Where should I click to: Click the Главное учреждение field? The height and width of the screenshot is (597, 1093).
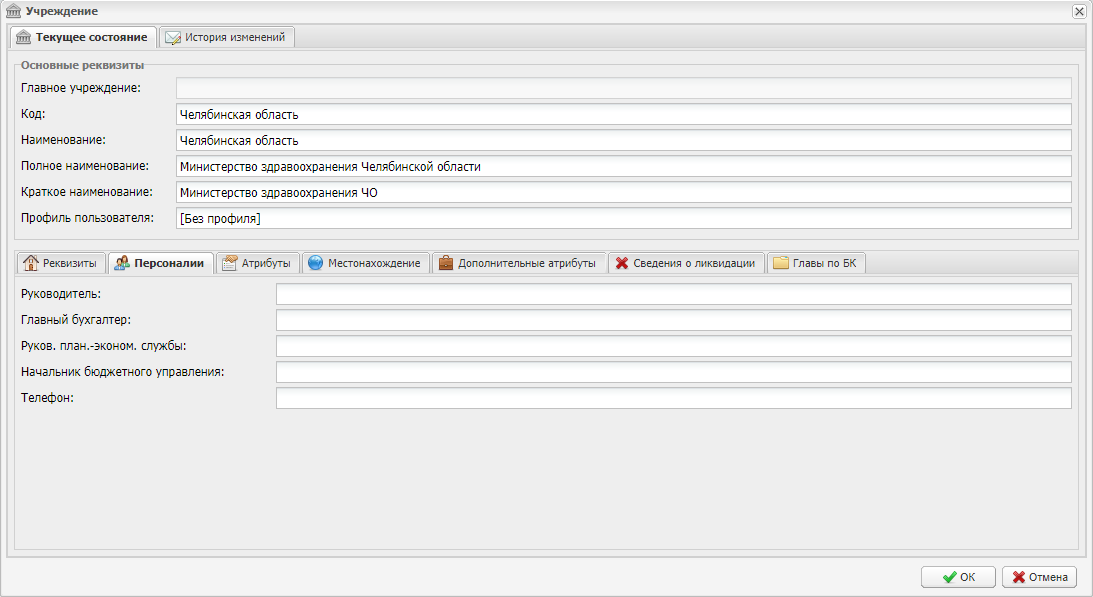pos(623,88)
